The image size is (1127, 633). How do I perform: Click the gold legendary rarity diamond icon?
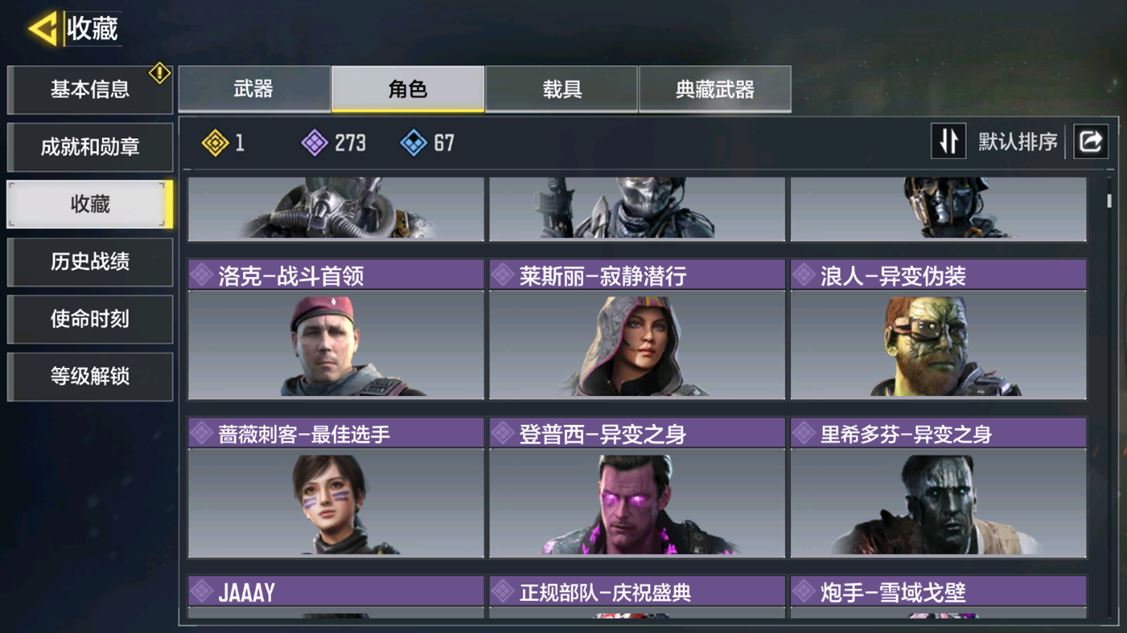(215, 143)
